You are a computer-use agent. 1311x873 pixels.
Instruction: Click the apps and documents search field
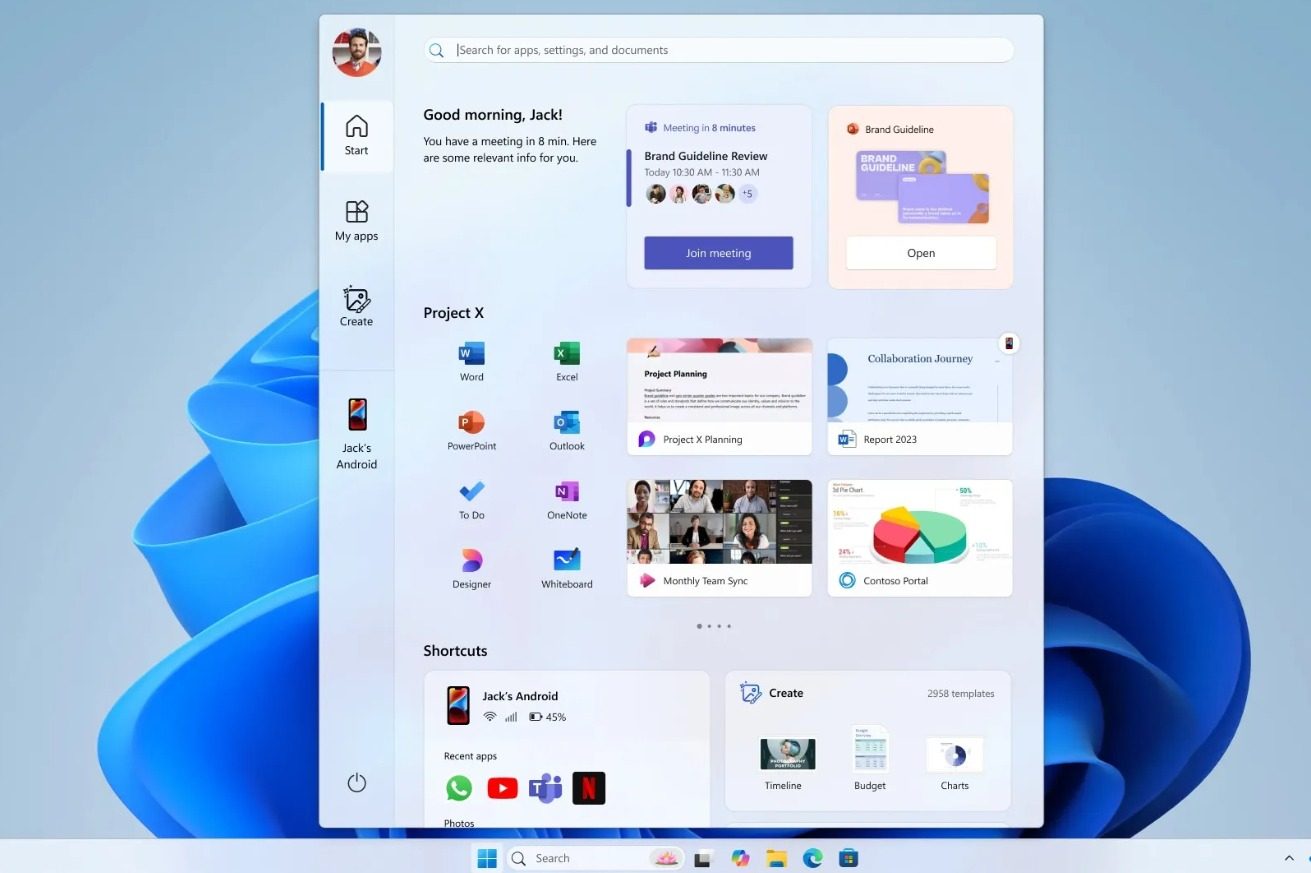click(x=718, y=50)
